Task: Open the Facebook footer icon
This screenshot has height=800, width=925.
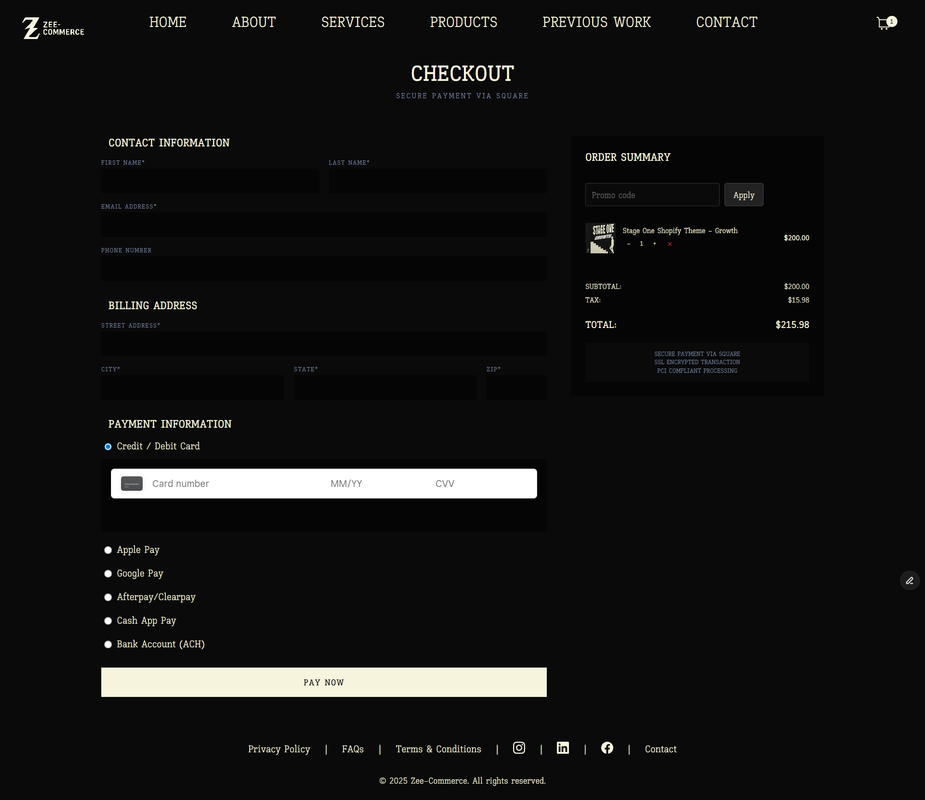Action: (607, 748)
